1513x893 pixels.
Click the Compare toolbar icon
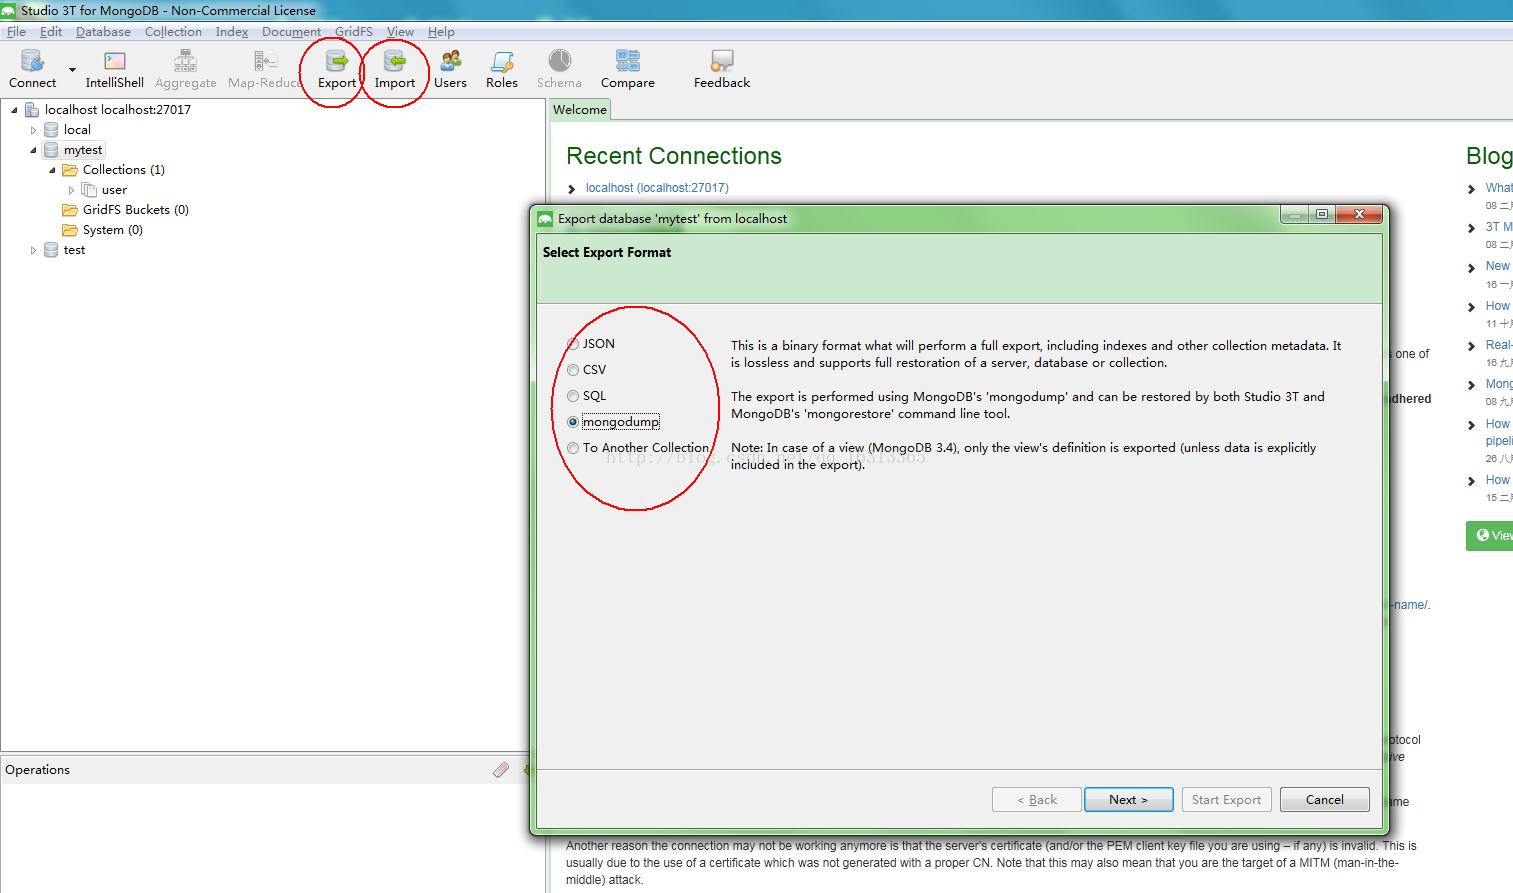tap(628, 70)
